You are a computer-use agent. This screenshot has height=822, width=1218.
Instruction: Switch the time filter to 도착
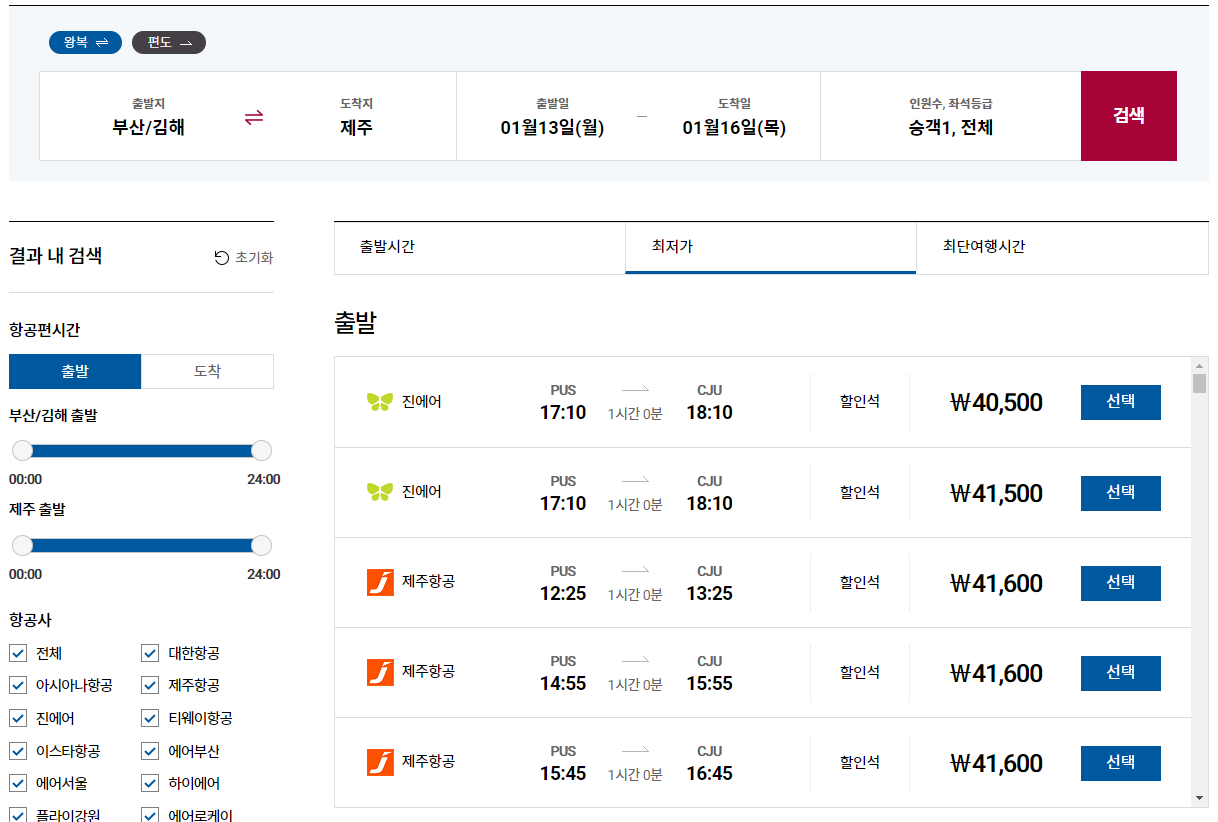pos(207,371)
